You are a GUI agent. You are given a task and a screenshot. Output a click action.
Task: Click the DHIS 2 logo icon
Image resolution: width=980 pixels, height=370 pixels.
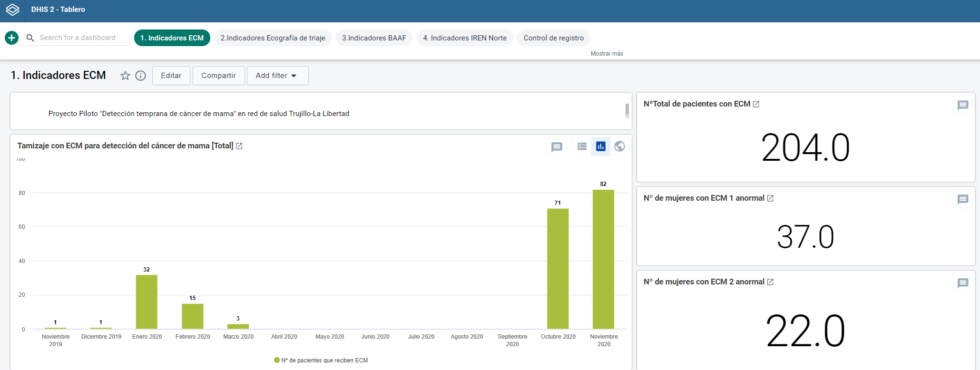click(x=12, y=10)
